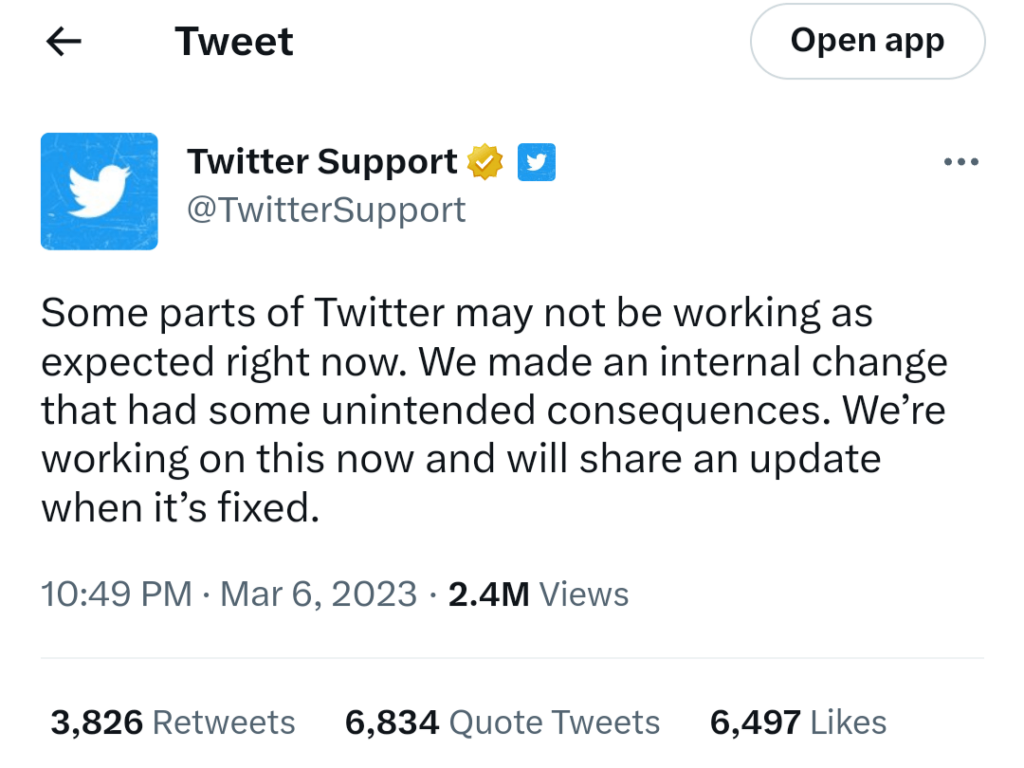Open the three-dot more options menu
Screen dimensions: 1024x768
click(961, 161)
